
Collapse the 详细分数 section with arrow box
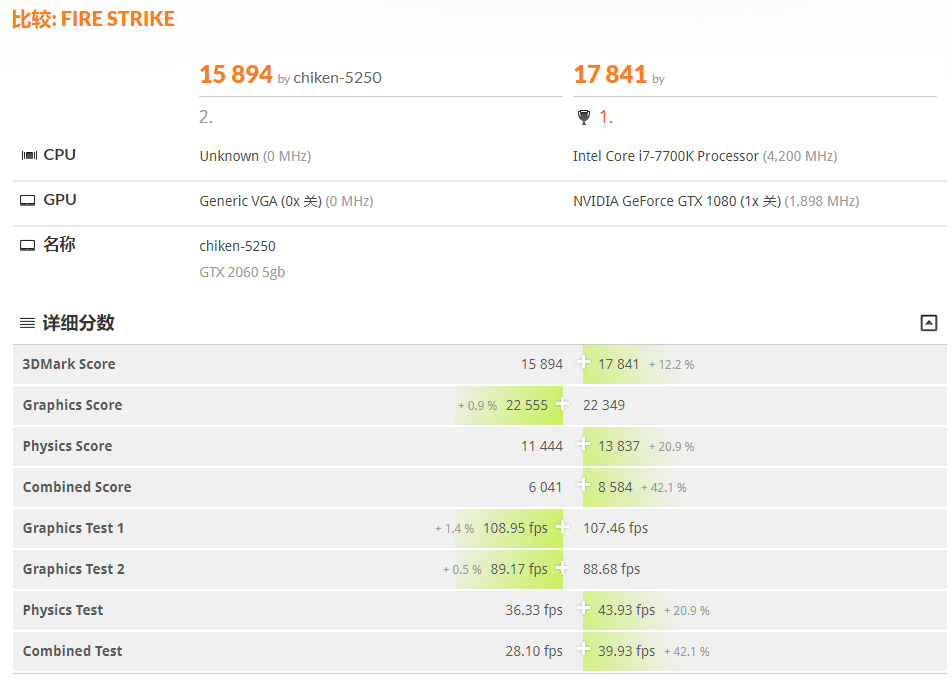[x=928, y=323]
